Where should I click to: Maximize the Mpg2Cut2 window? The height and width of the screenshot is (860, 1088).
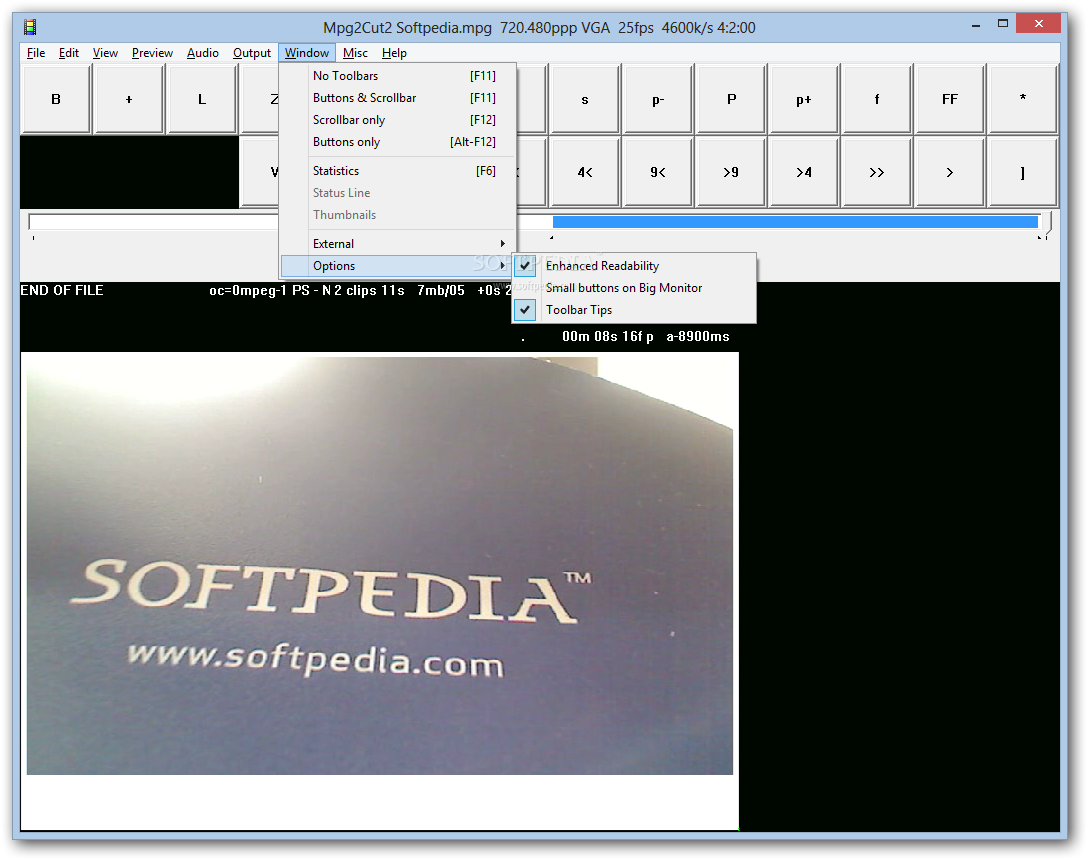click(x=1003, y=24)
